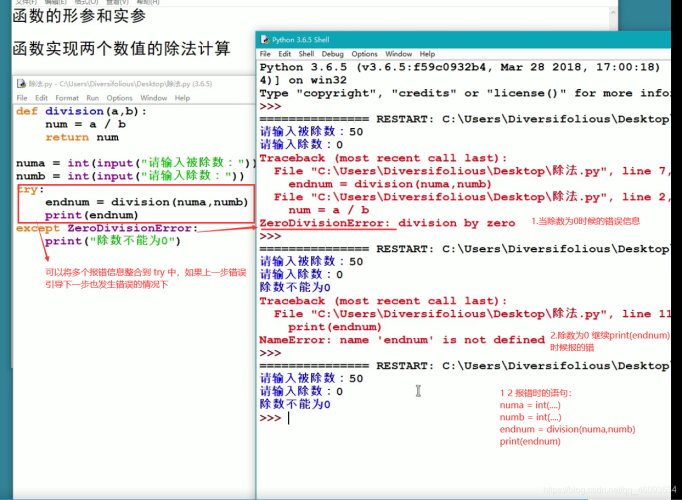This screenshot has height=500, width=682.
Task: Open Help menu in 除法.py editor
Action: (182, 98)
